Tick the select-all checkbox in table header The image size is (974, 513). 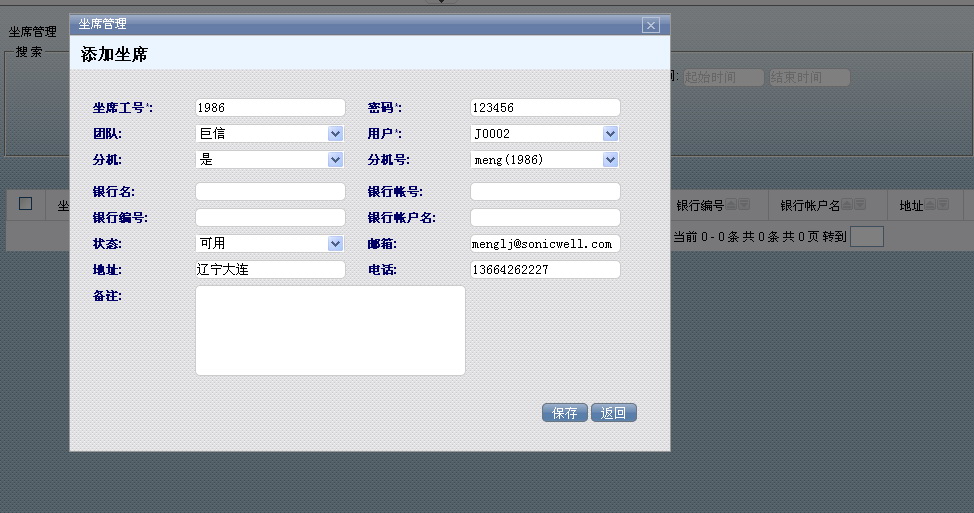point(26,204)
